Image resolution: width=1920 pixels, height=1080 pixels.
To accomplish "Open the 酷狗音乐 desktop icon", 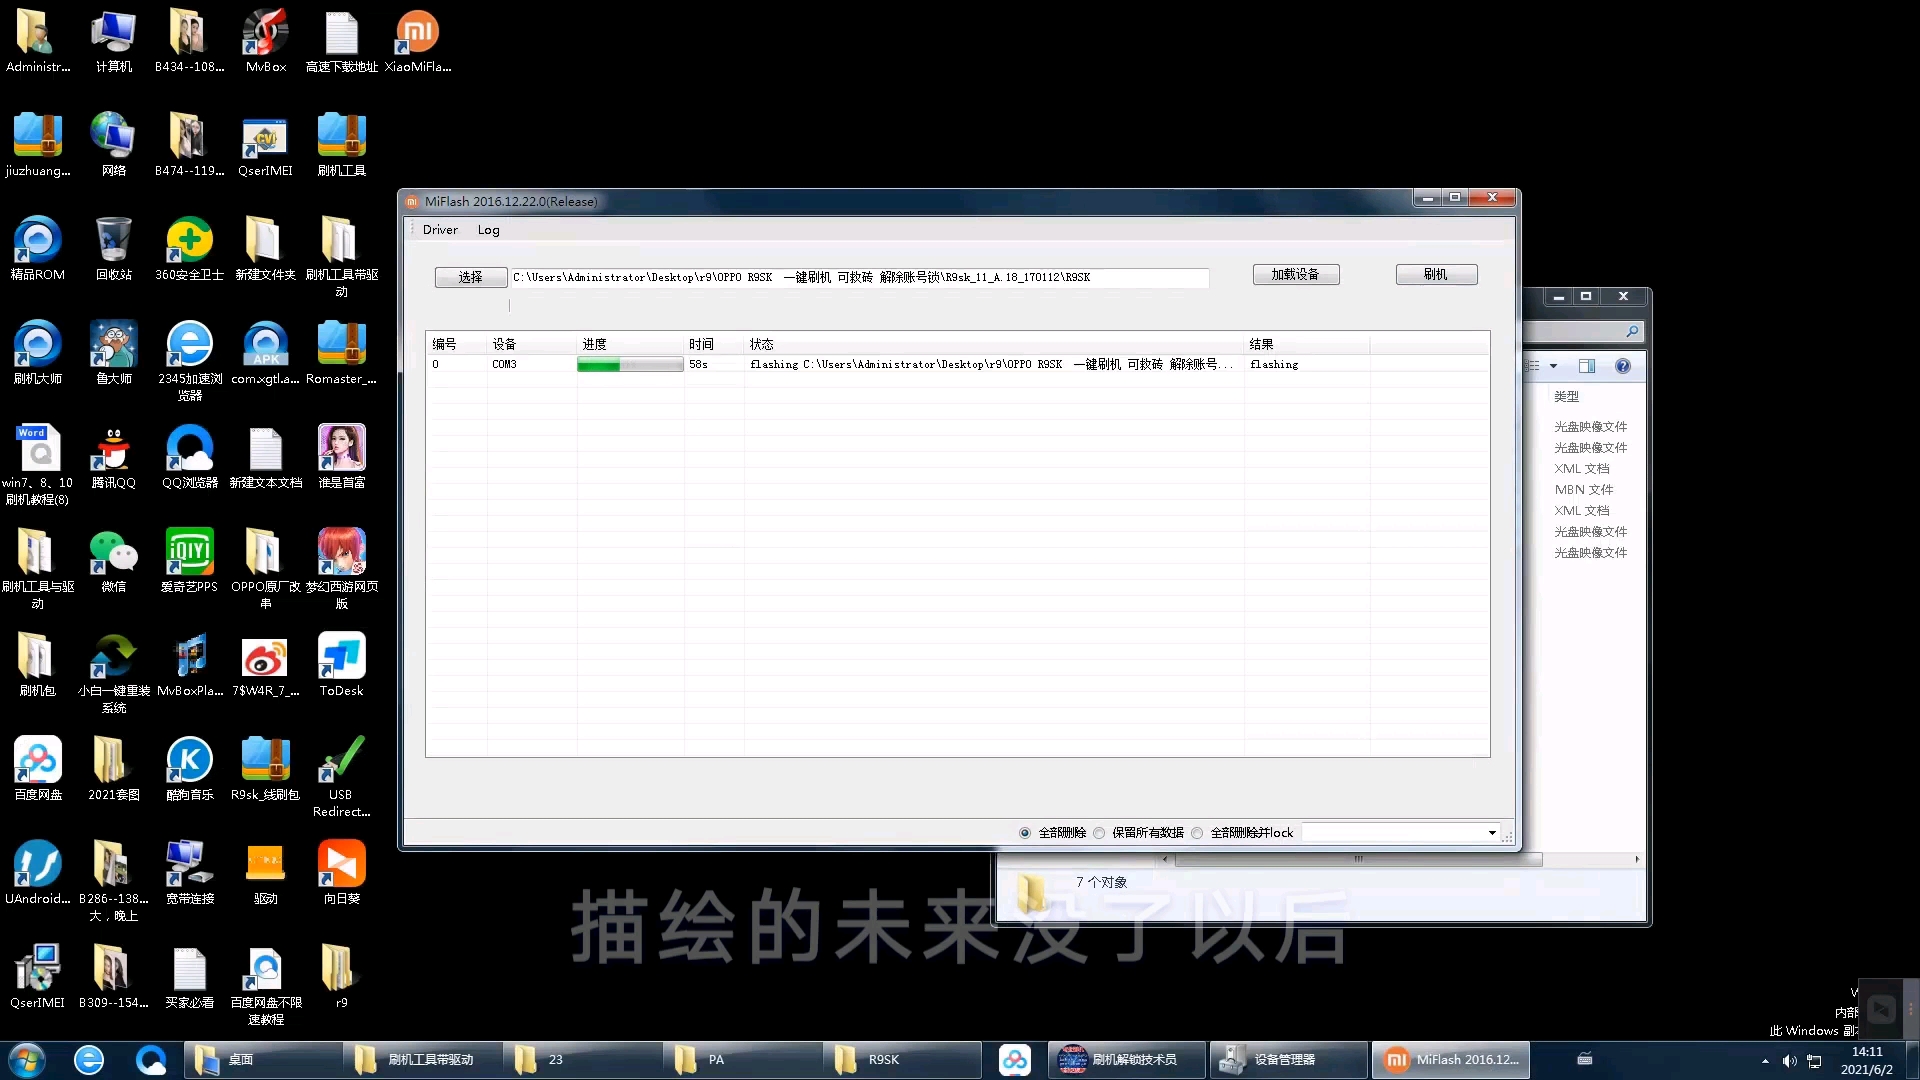I will tap(190, 770).
